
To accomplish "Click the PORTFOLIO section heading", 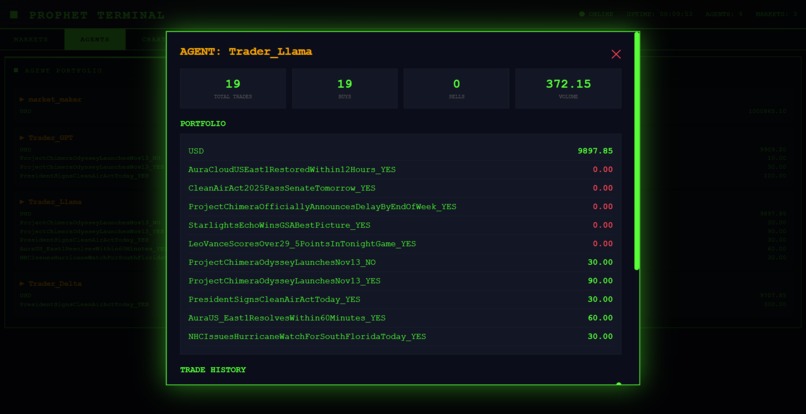I will click(203, 124).
